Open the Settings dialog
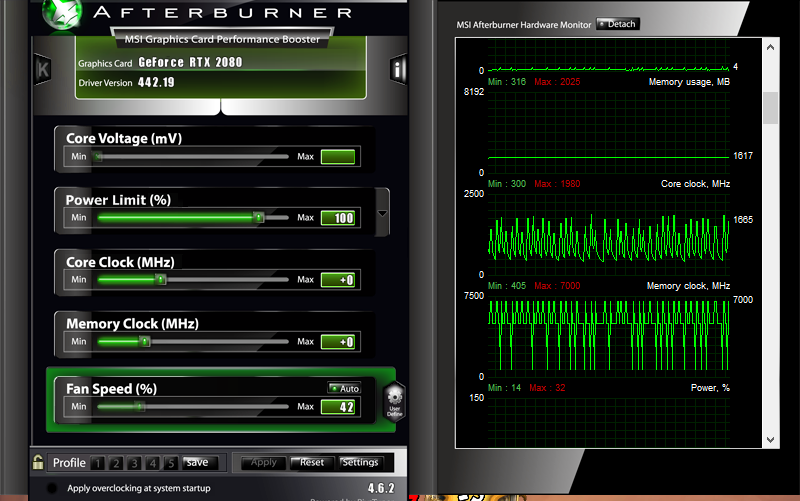The height and width of the screenshot is (501, 800). point(361,462)
